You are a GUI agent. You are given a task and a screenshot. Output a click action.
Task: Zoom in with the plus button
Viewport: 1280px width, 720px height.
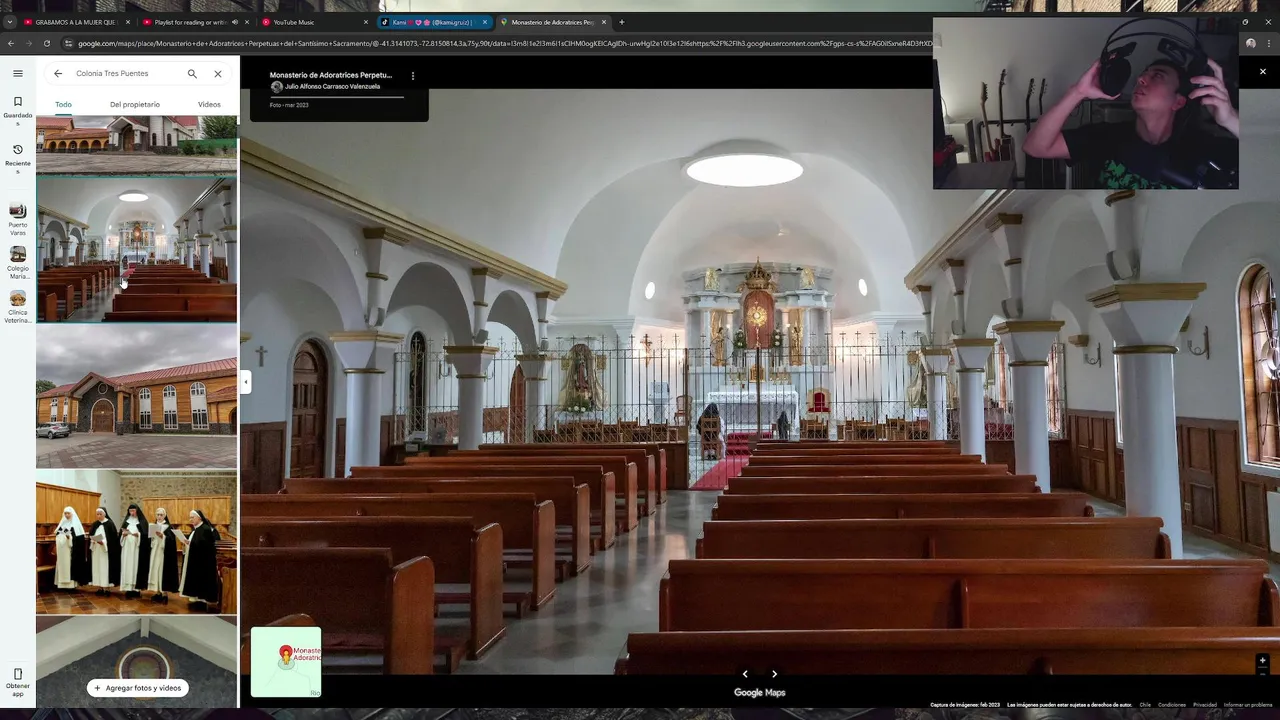[1262, 660]
